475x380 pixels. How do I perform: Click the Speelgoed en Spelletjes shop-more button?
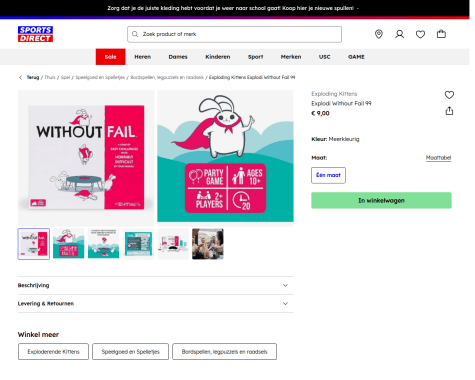pyautogui.click(x=130, y=352)
